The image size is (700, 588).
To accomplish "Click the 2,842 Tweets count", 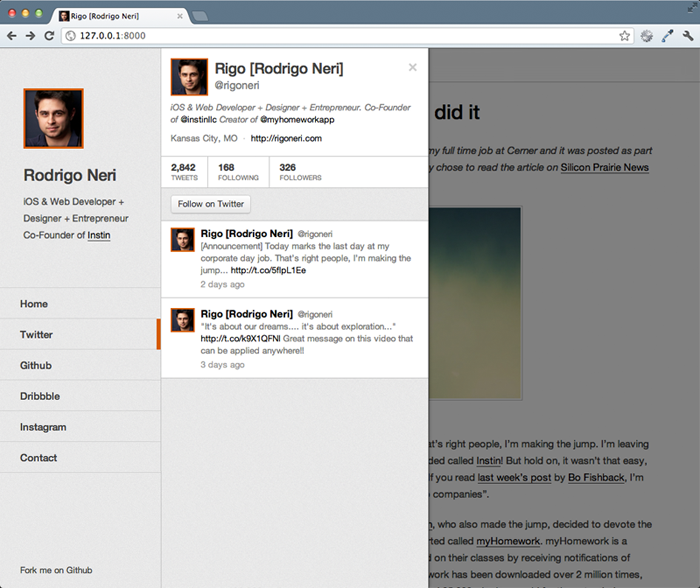I will (184, 172).
